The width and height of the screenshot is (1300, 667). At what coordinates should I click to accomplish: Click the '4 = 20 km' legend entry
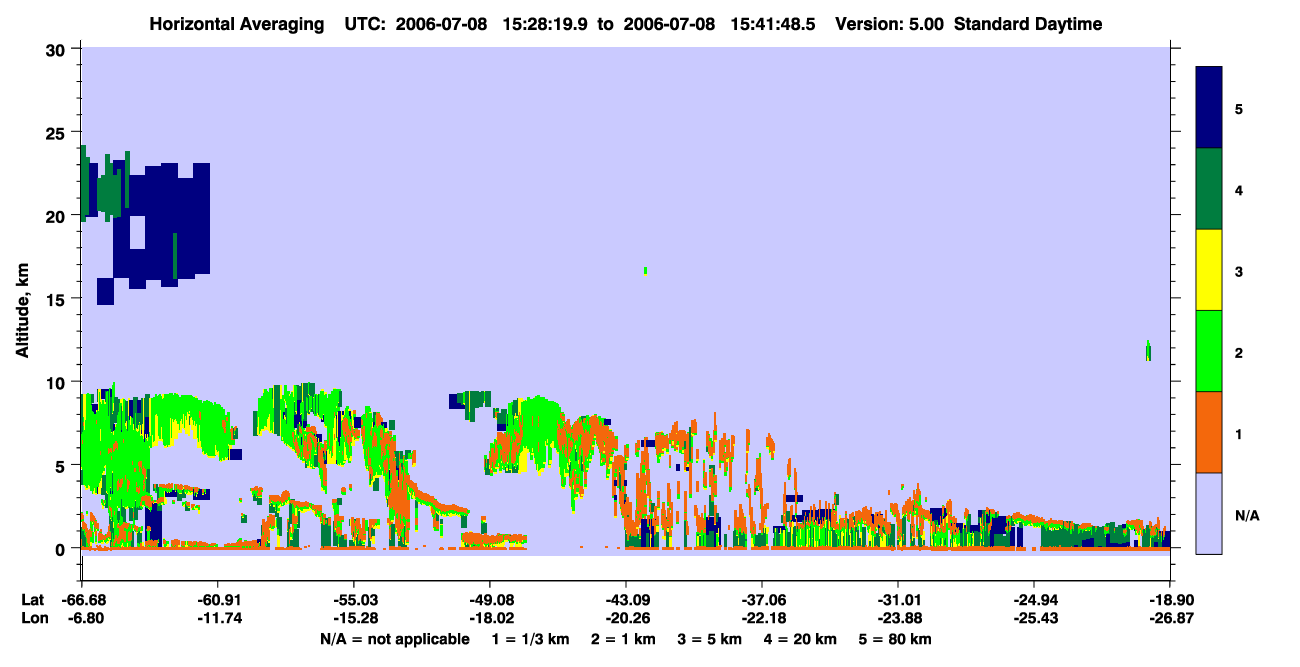(x=800, y=639)
